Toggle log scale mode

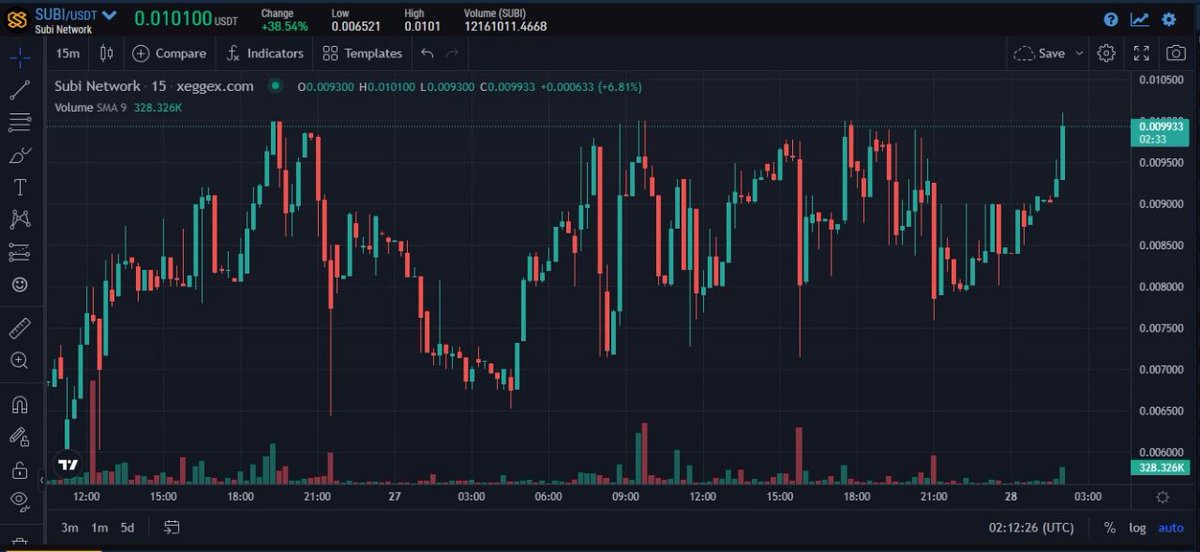coord(1137,527)
